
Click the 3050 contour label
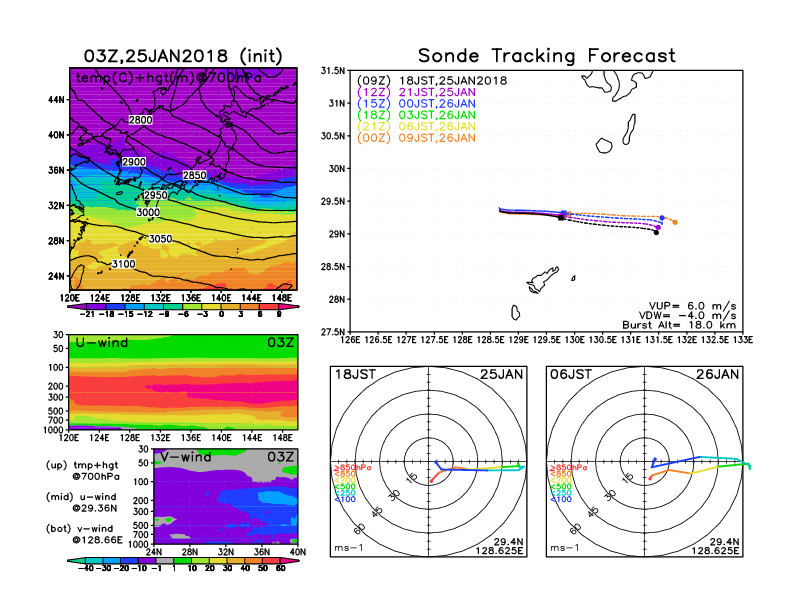[159, 238]
